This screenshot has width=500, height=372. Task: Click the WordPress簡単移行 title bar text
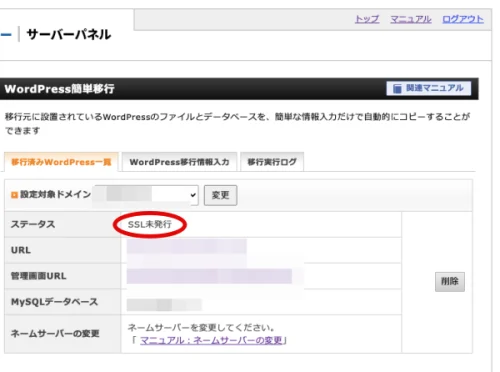(x=59, y=89)
